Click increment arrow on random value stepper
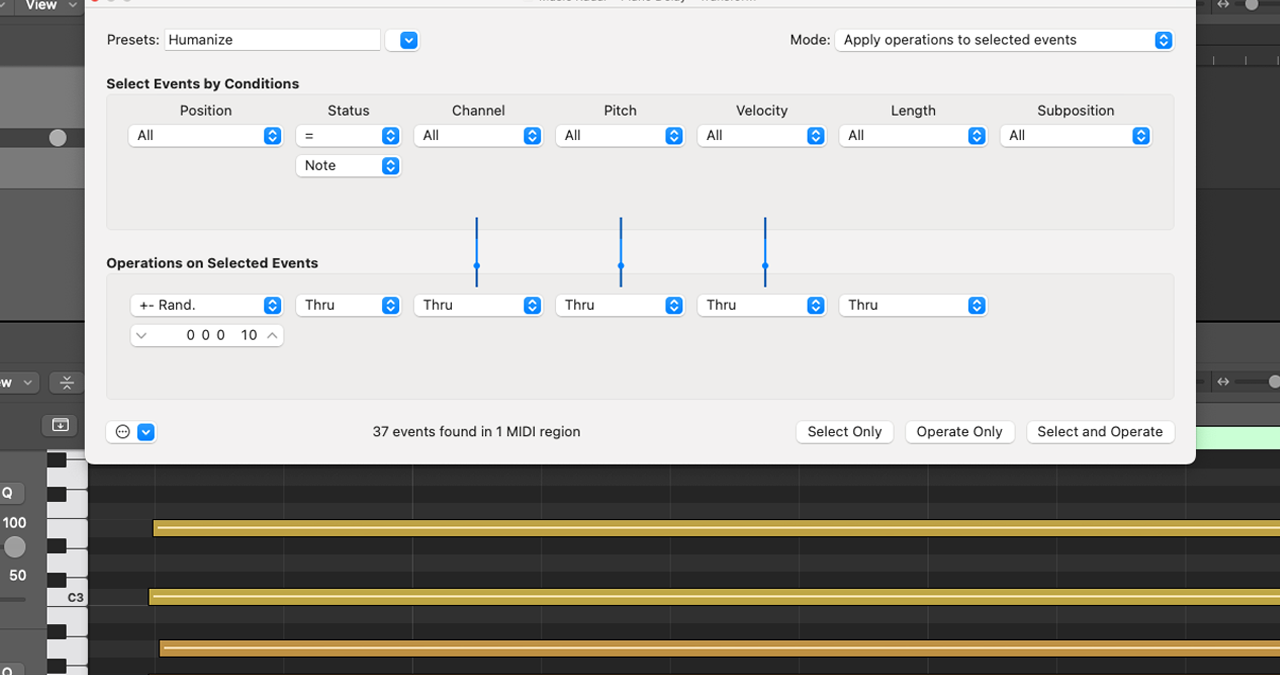1280x675 pixels. pos(272,335)
